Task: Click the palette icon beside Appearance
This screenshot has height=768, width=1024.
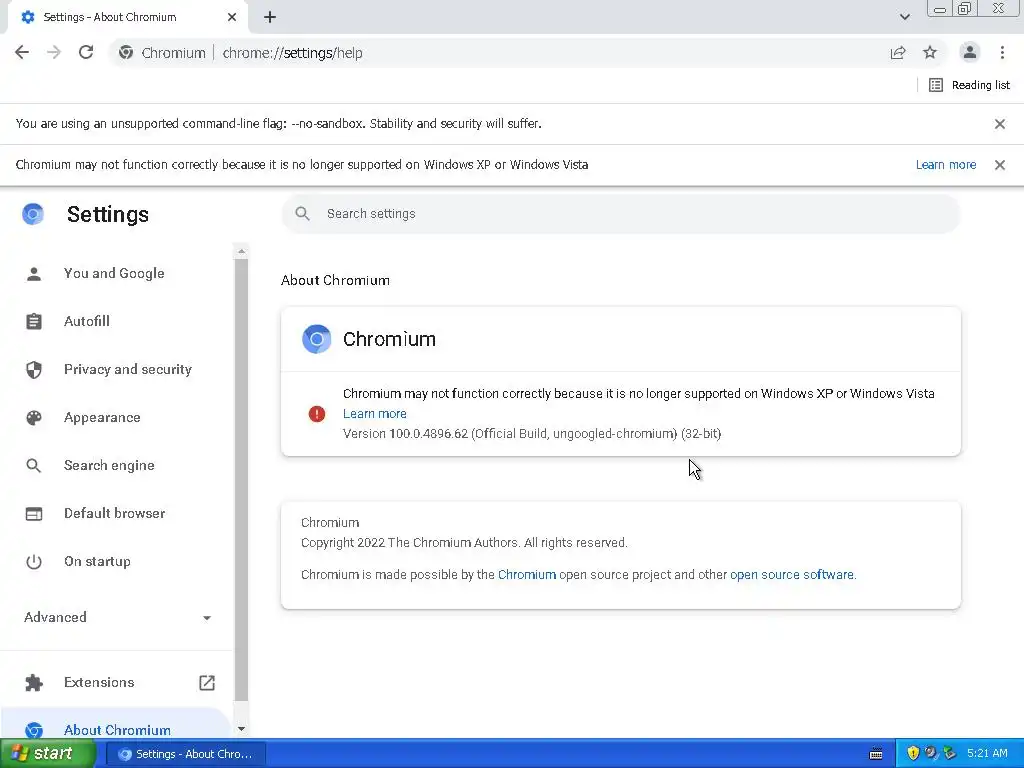Action: [x=34, y=417]
